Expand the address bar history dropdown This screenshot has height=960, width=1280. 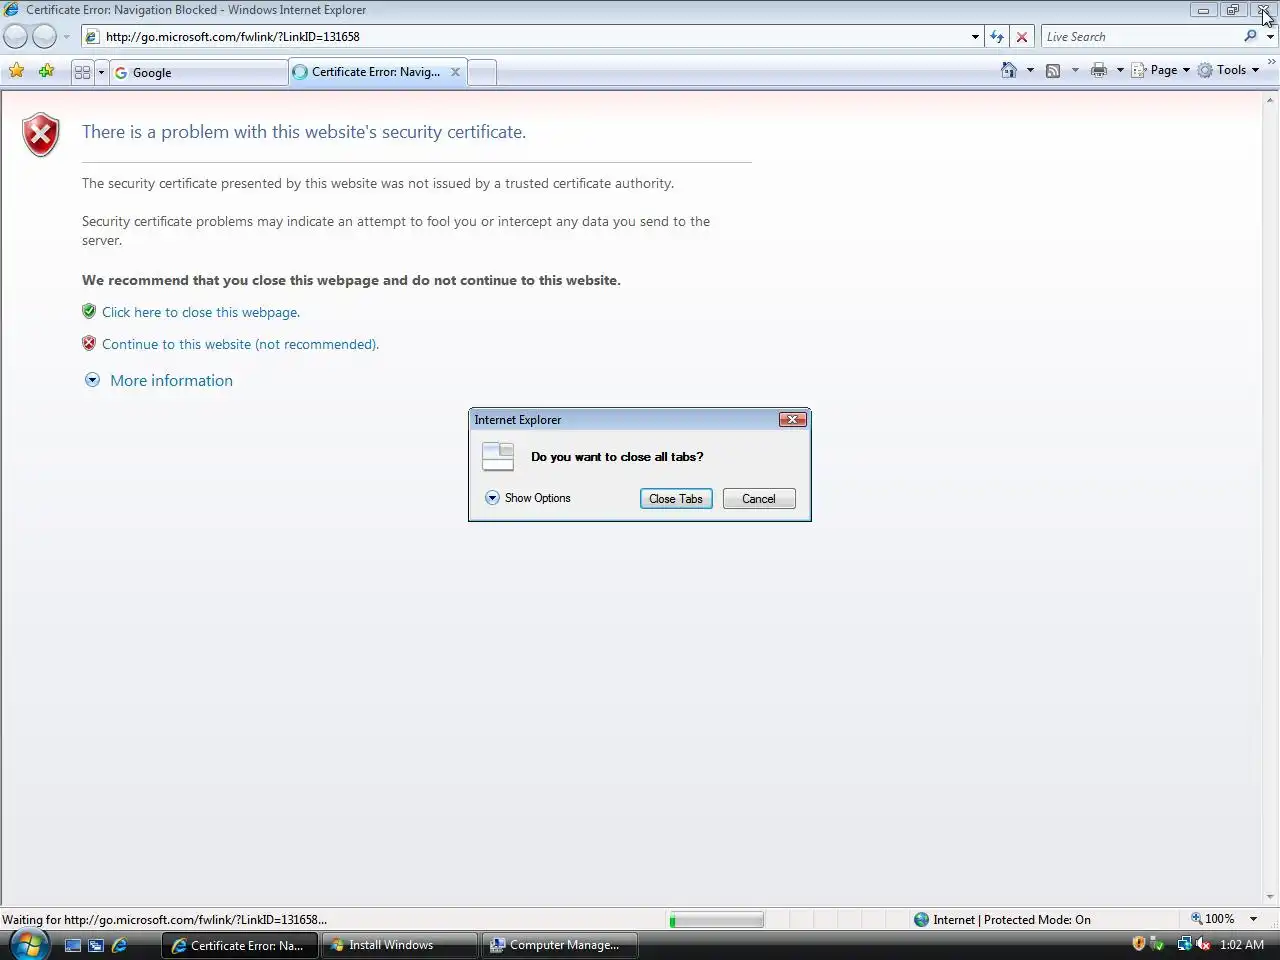[975, 37]
